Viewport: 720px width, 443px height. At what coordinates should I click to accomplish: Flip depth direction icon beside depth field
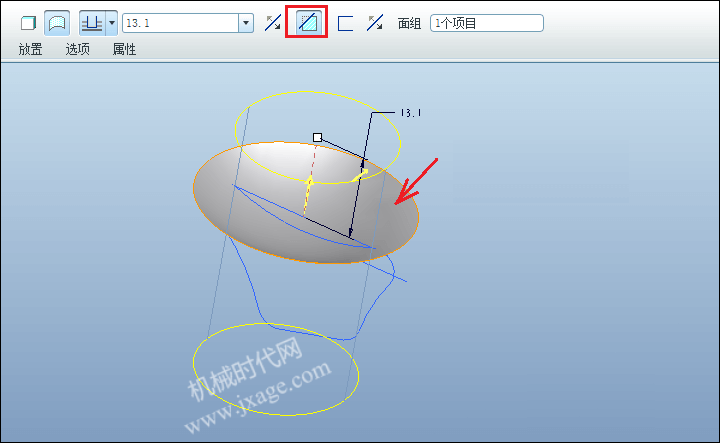(273, 23)
